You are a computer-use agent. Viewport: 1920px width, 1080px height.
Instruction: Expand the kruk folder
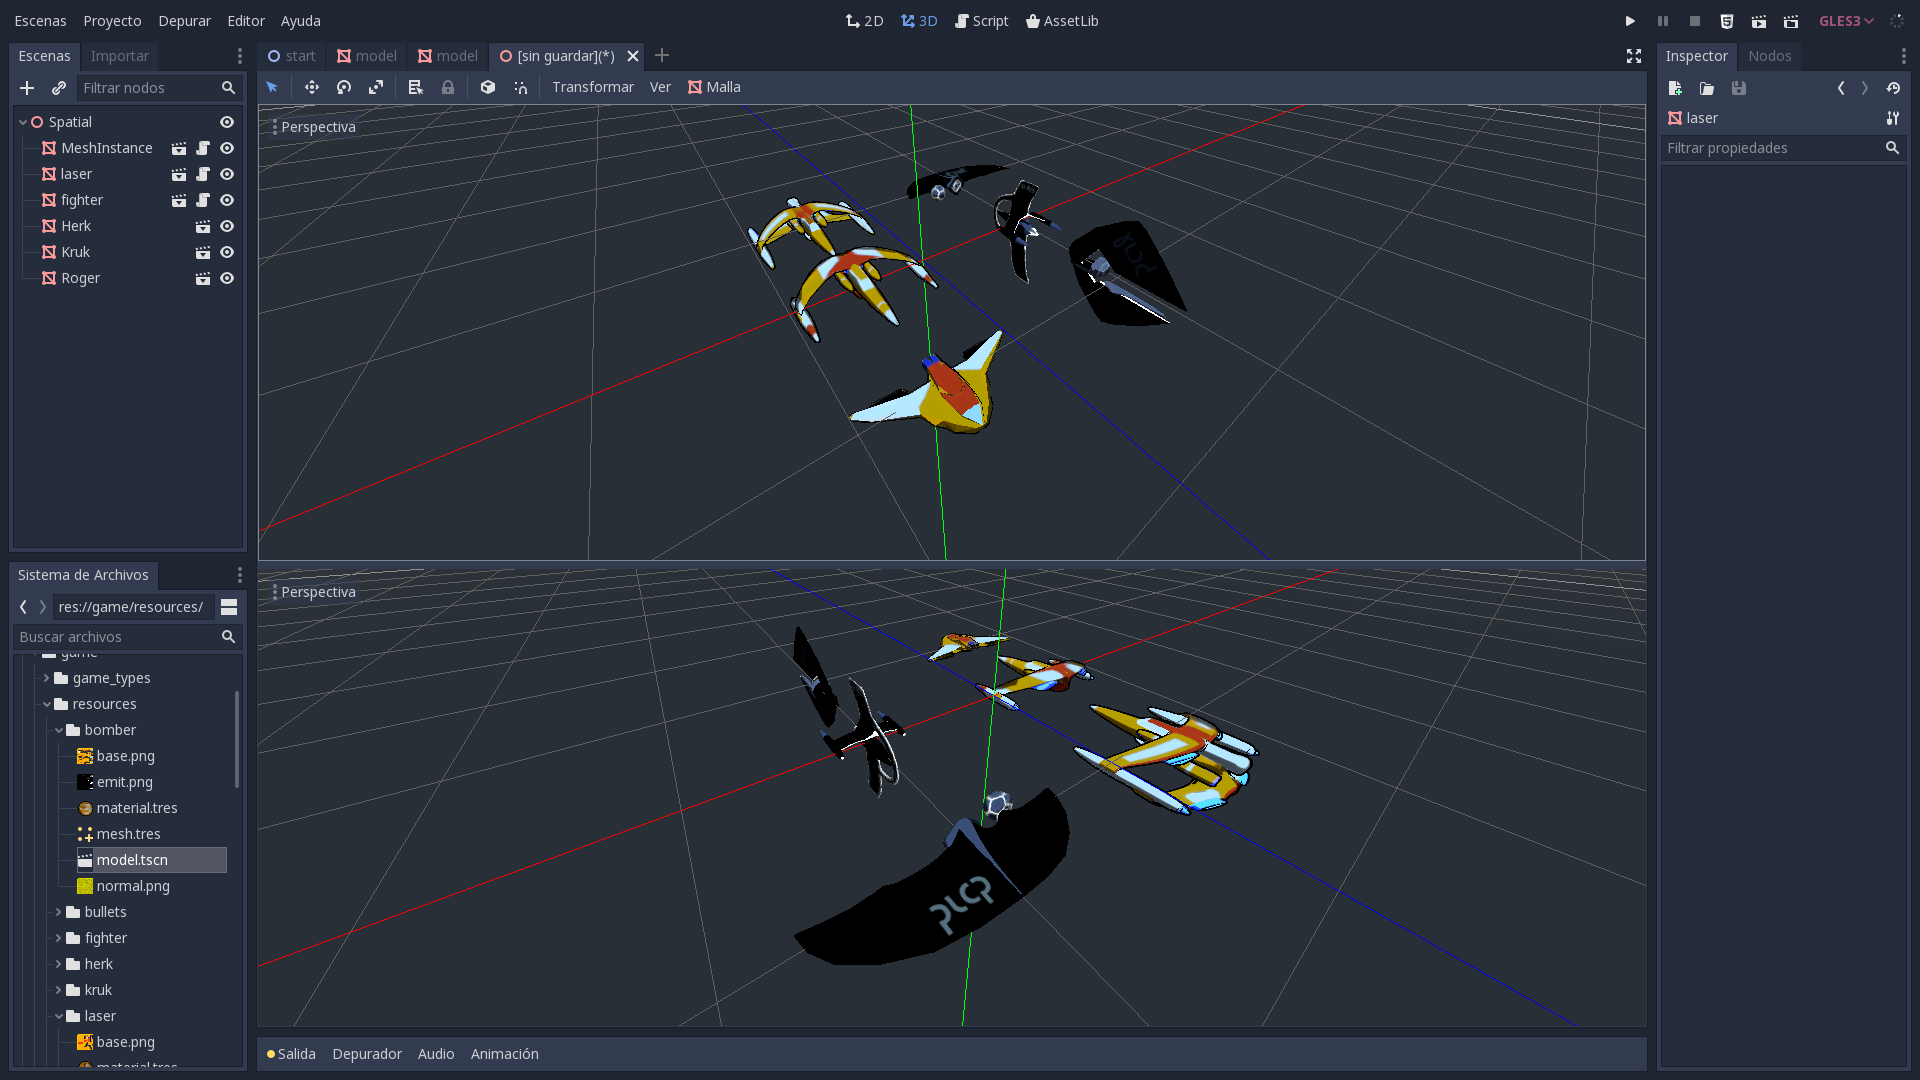58,990
